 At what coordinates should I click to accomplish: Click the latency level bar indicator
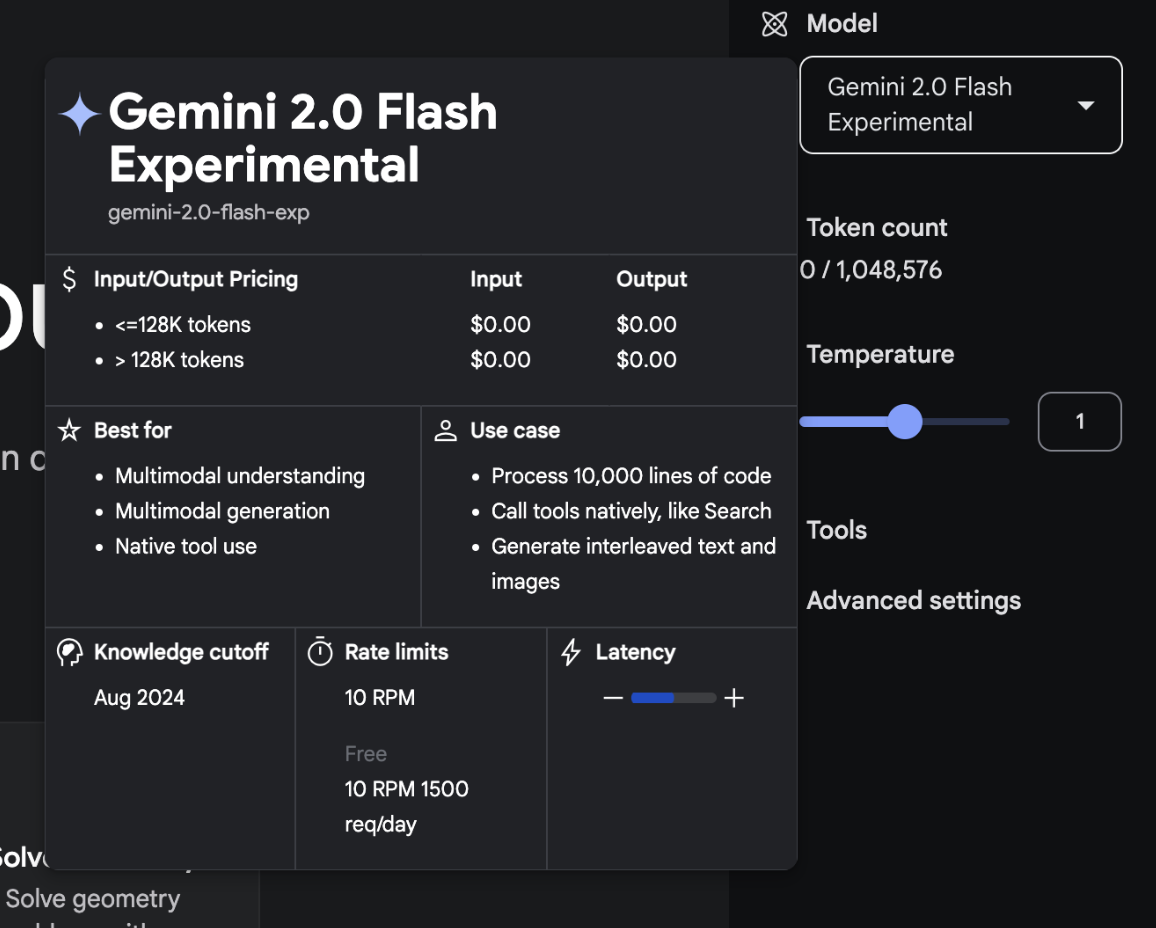point(673,698)
